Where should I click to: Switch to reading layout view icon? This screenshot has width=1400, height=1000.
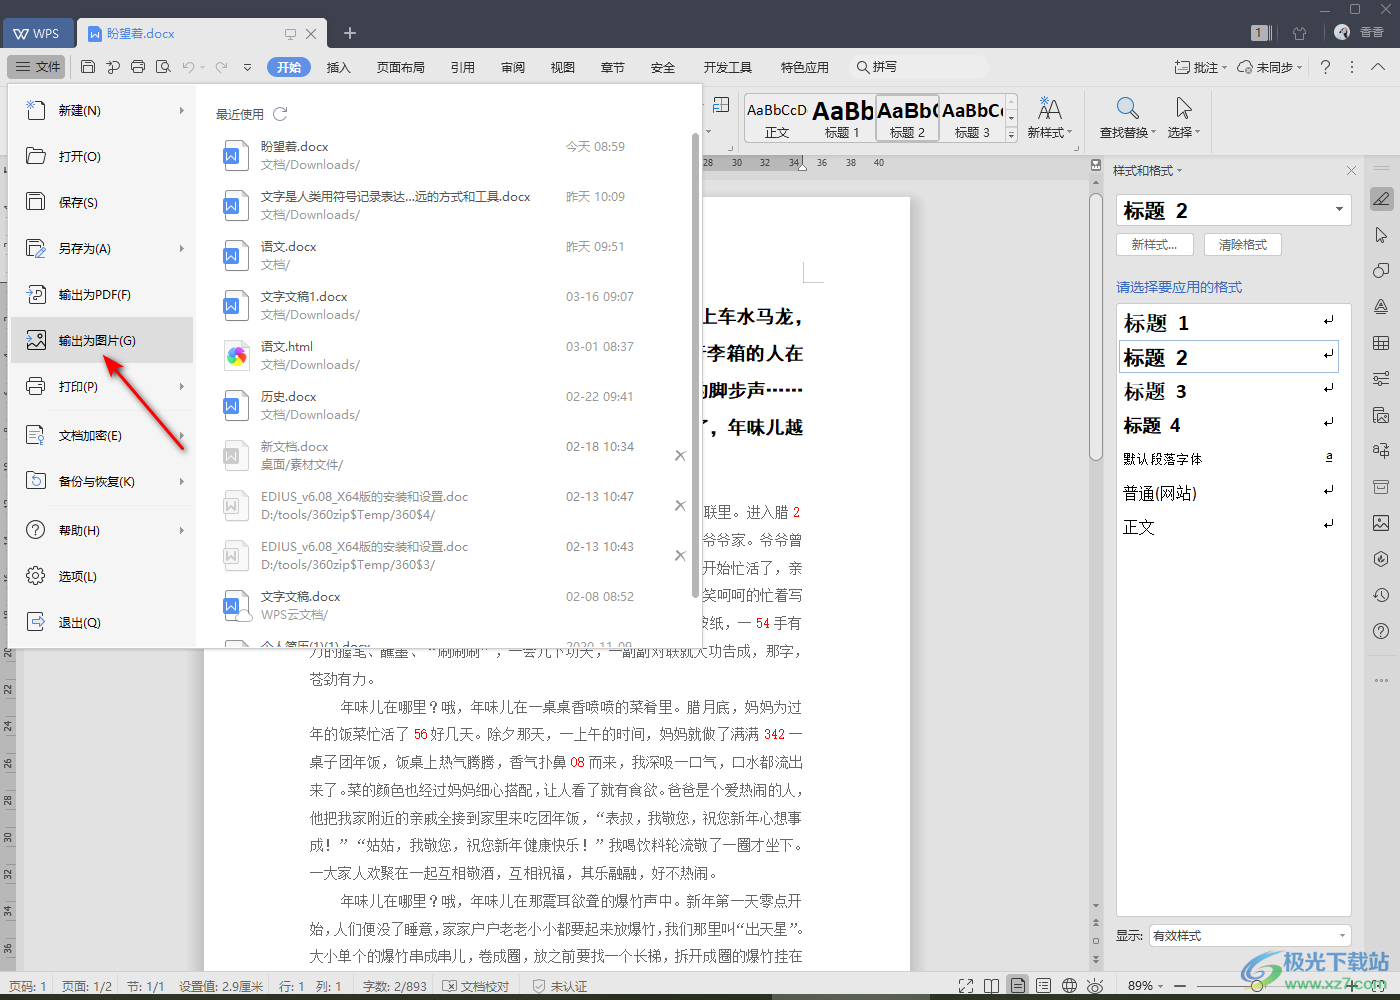[x=991, y=986]
